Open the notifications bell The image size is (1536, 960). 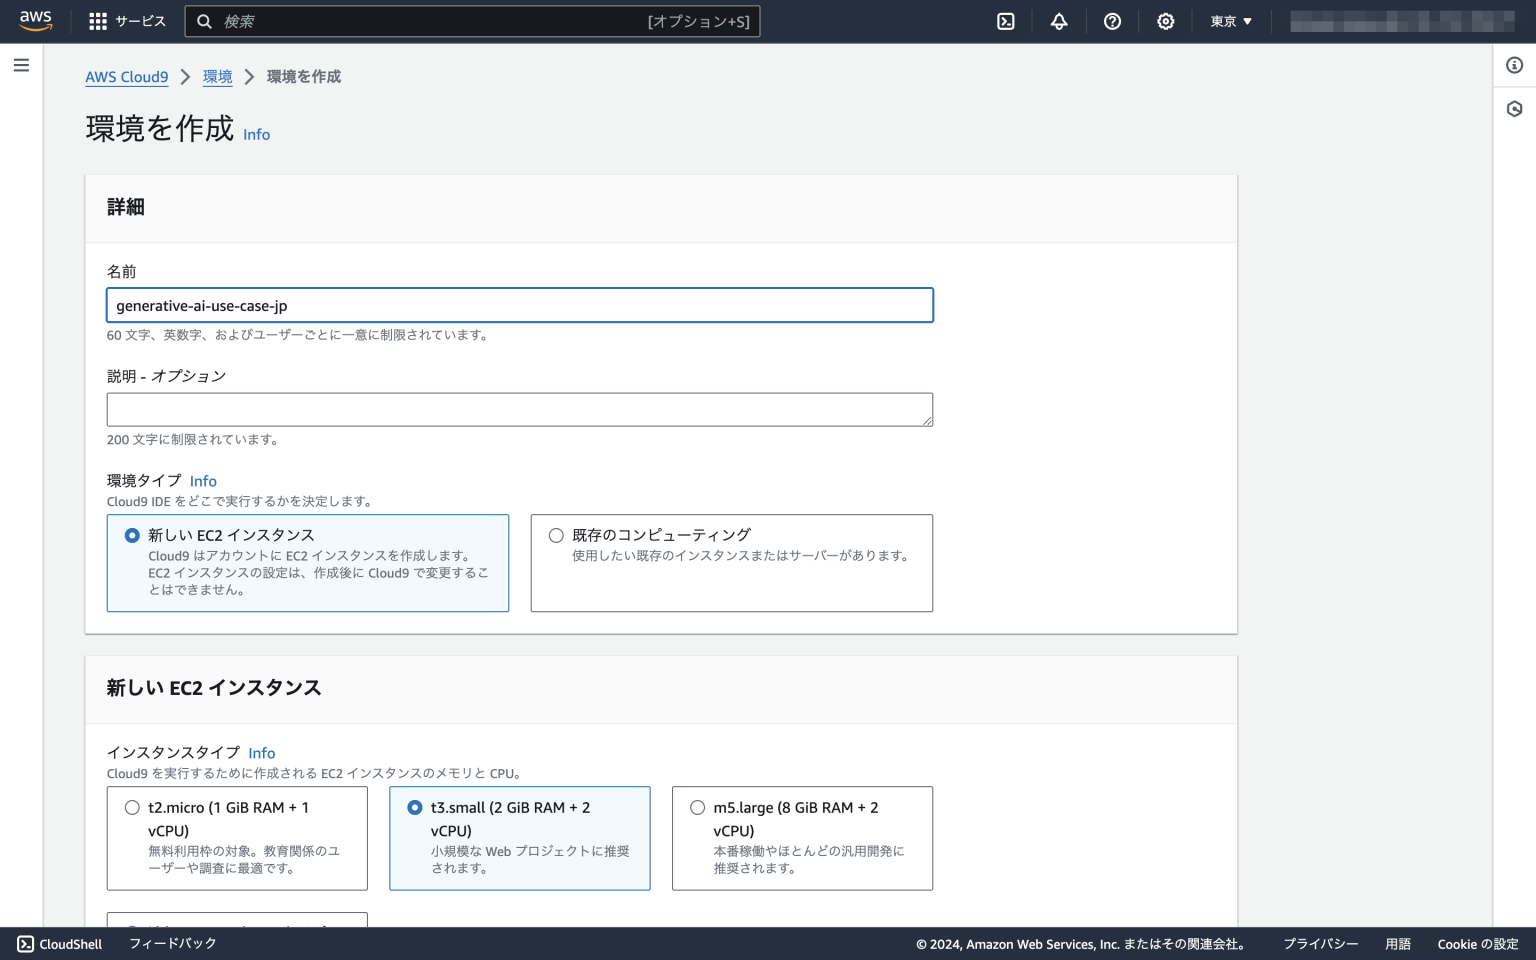coord(1059,21)
